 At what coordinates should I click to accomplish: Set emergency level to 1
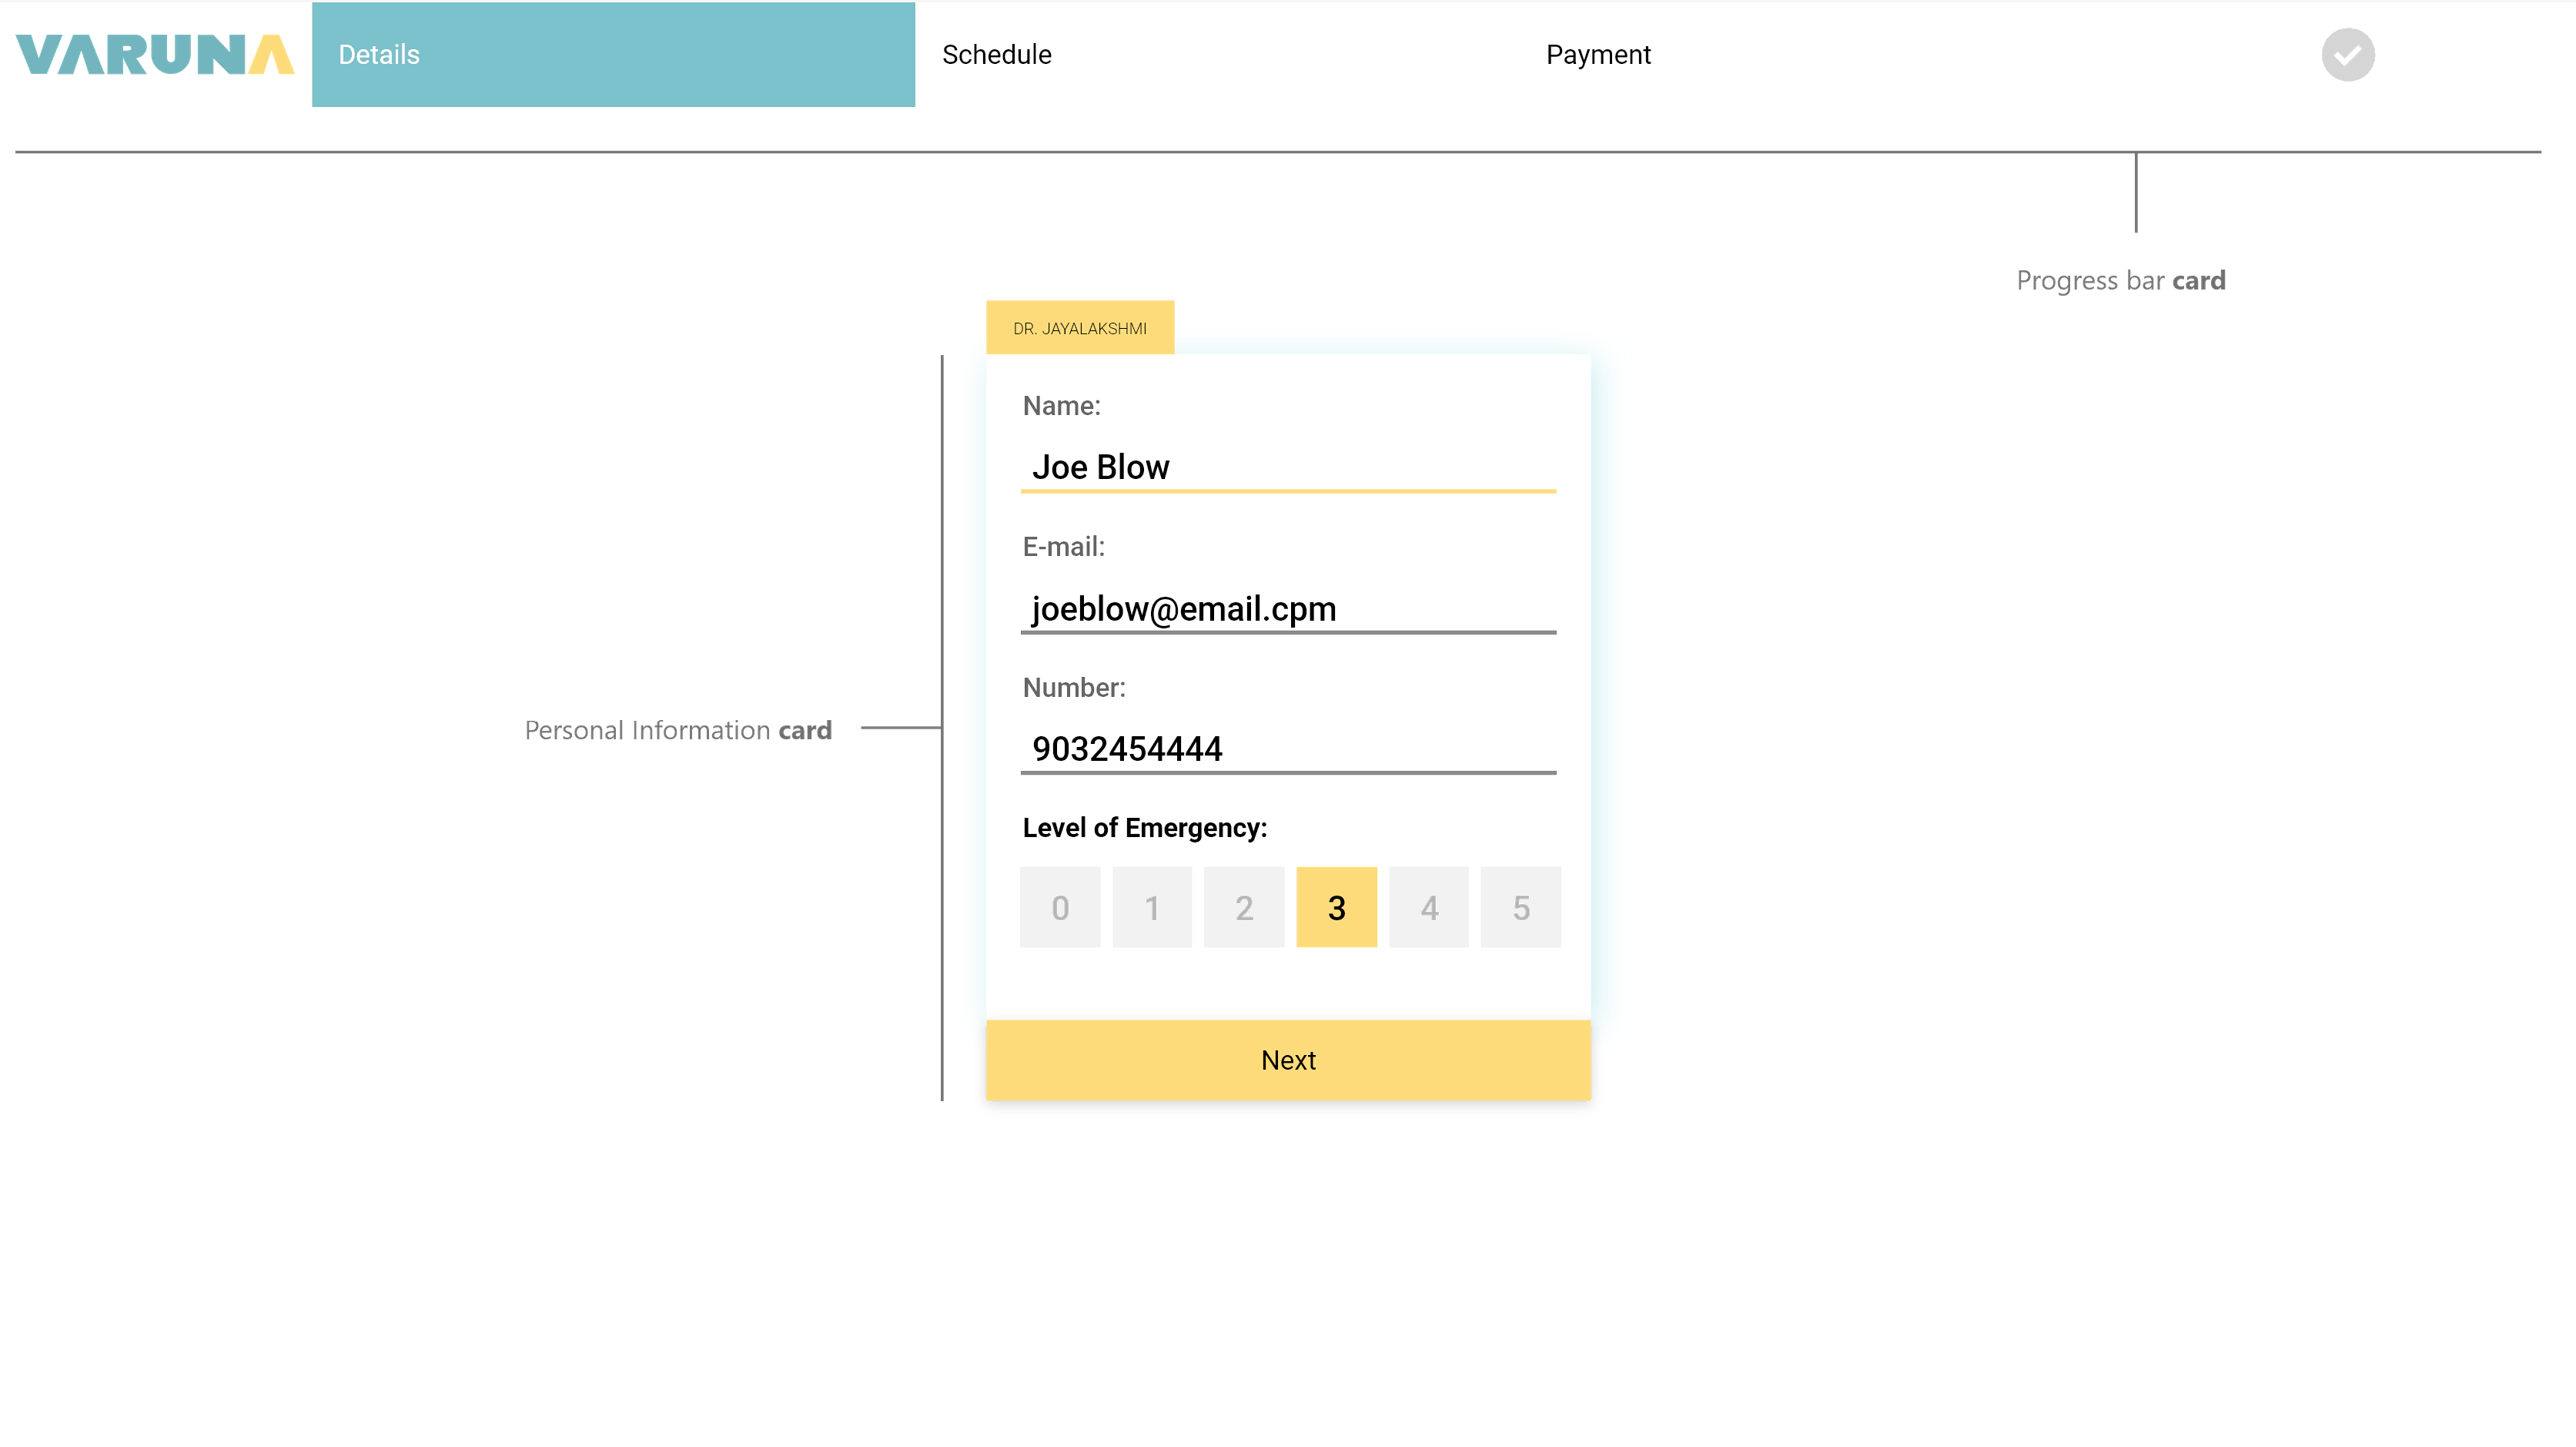[1152, 907]
